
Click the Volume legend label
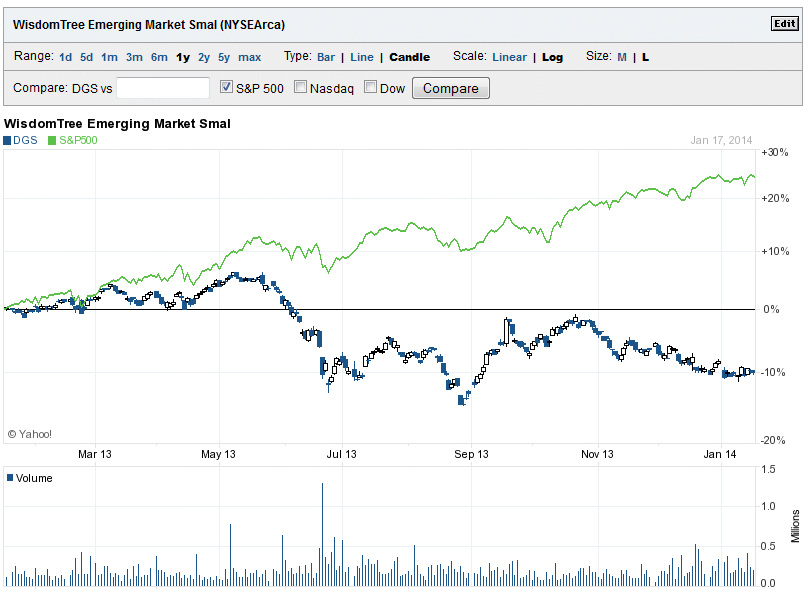[x=34, y=478]
